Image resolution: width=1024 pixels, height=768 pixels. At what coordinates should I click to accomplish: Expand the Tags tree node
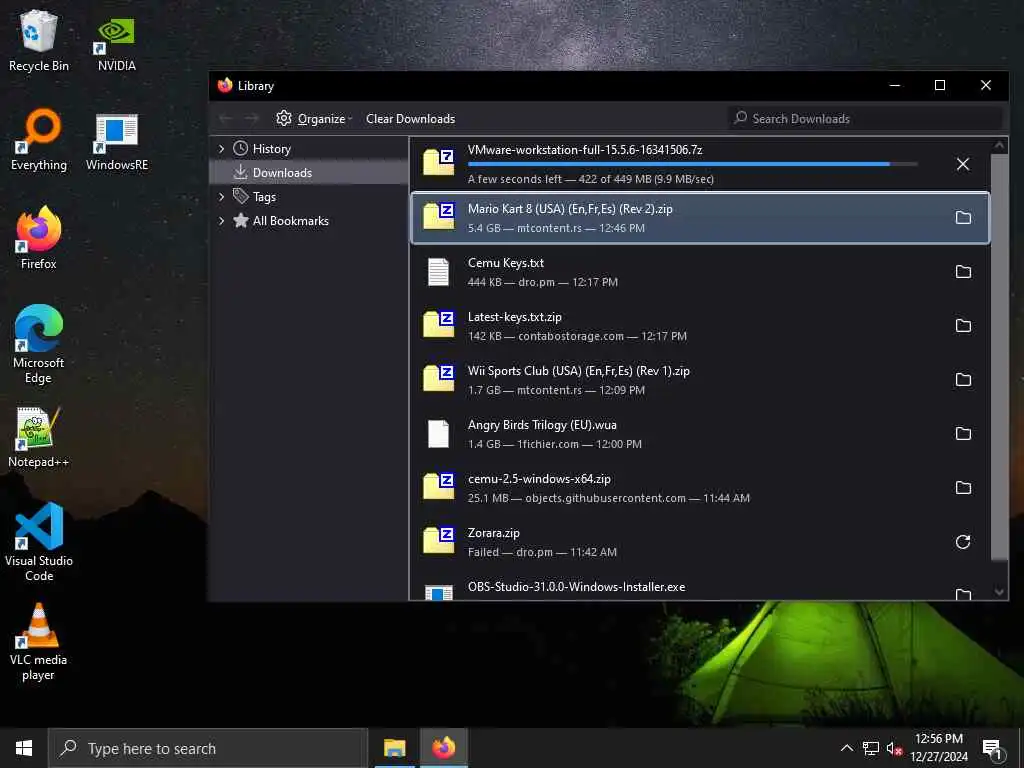pyautogui.click(x=221, y=197)
